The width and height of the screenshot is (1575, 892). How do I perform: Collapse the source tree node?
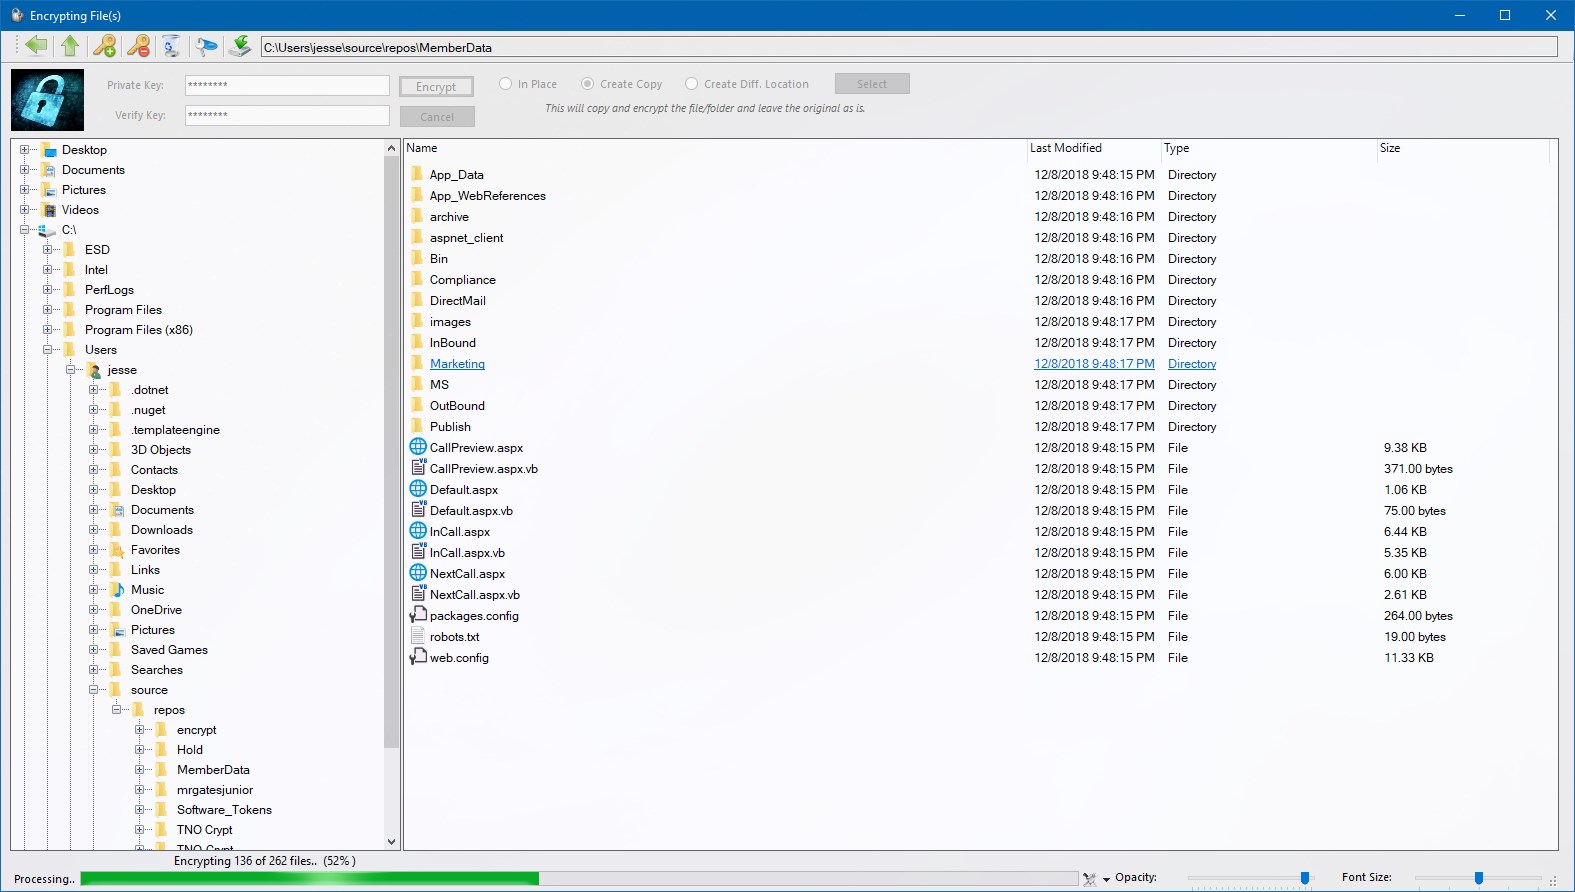(x=93, y=690)
